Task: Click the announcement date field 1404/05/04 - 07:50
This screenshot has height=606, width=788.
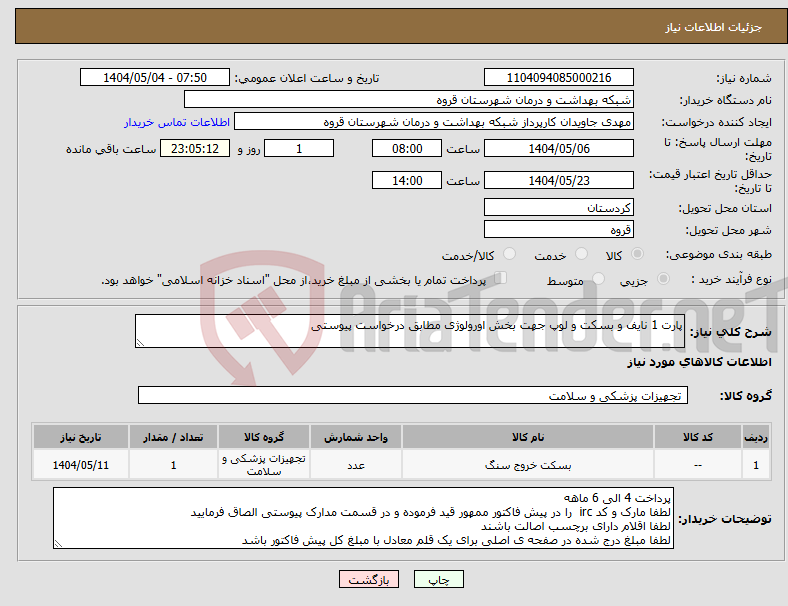Action: [x=155, y=78]
